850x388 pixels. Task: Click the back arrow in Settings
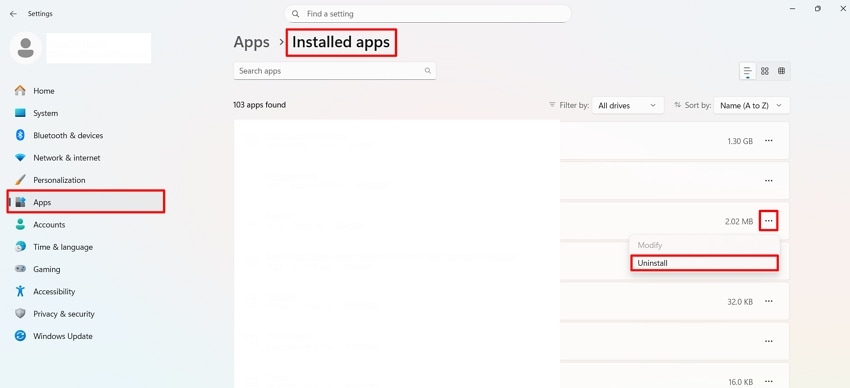(x=13, y=14)
